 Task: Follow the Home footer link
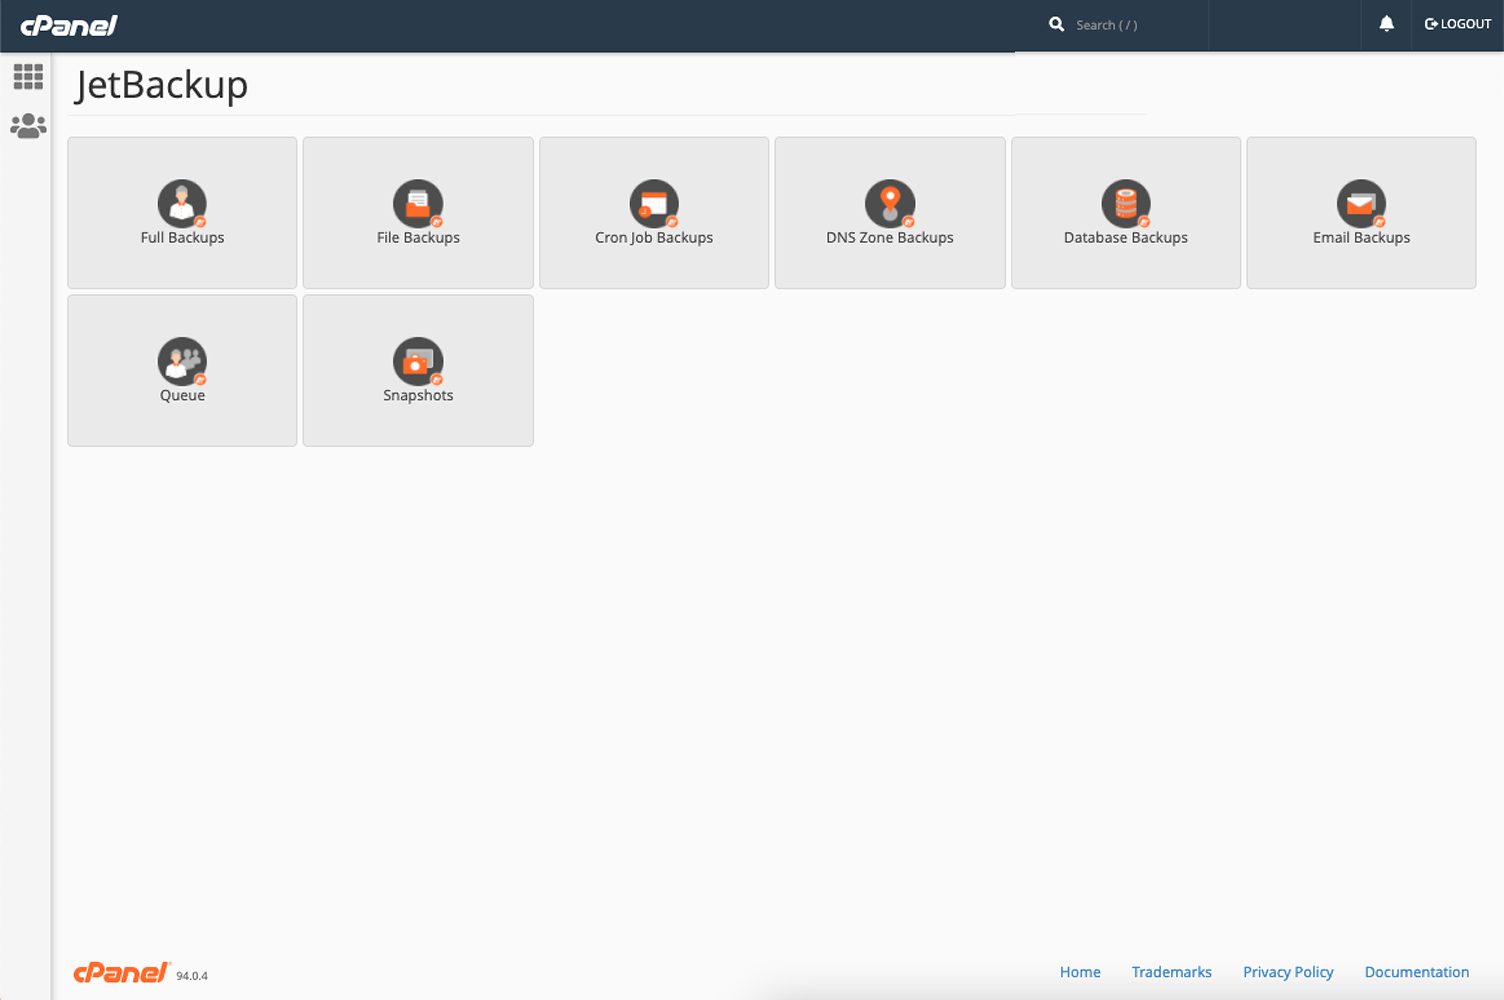[x=1080, y=972]
